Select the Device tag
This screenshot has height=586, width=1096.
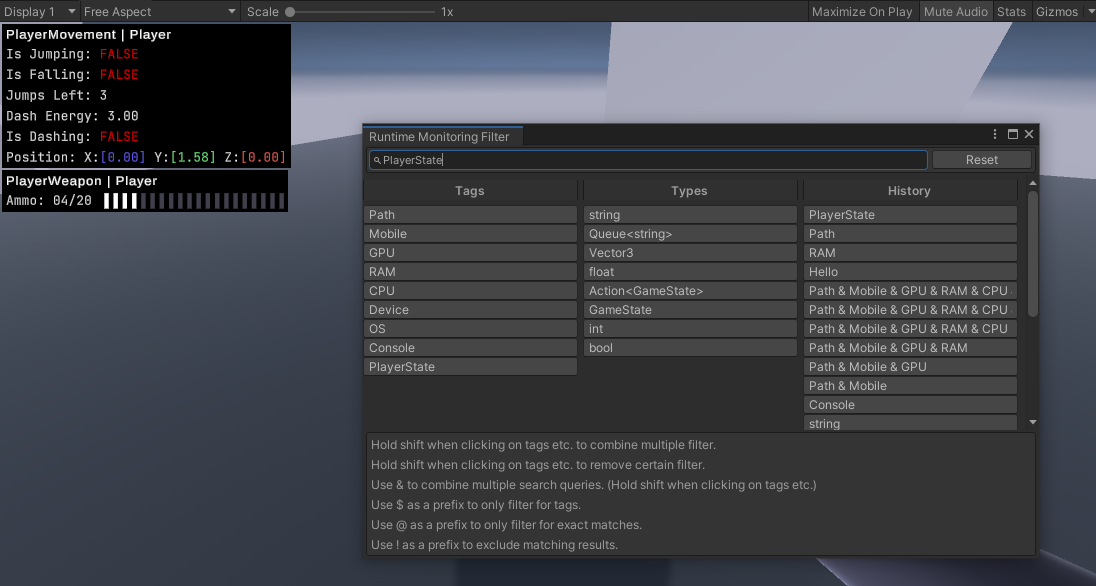470,309
